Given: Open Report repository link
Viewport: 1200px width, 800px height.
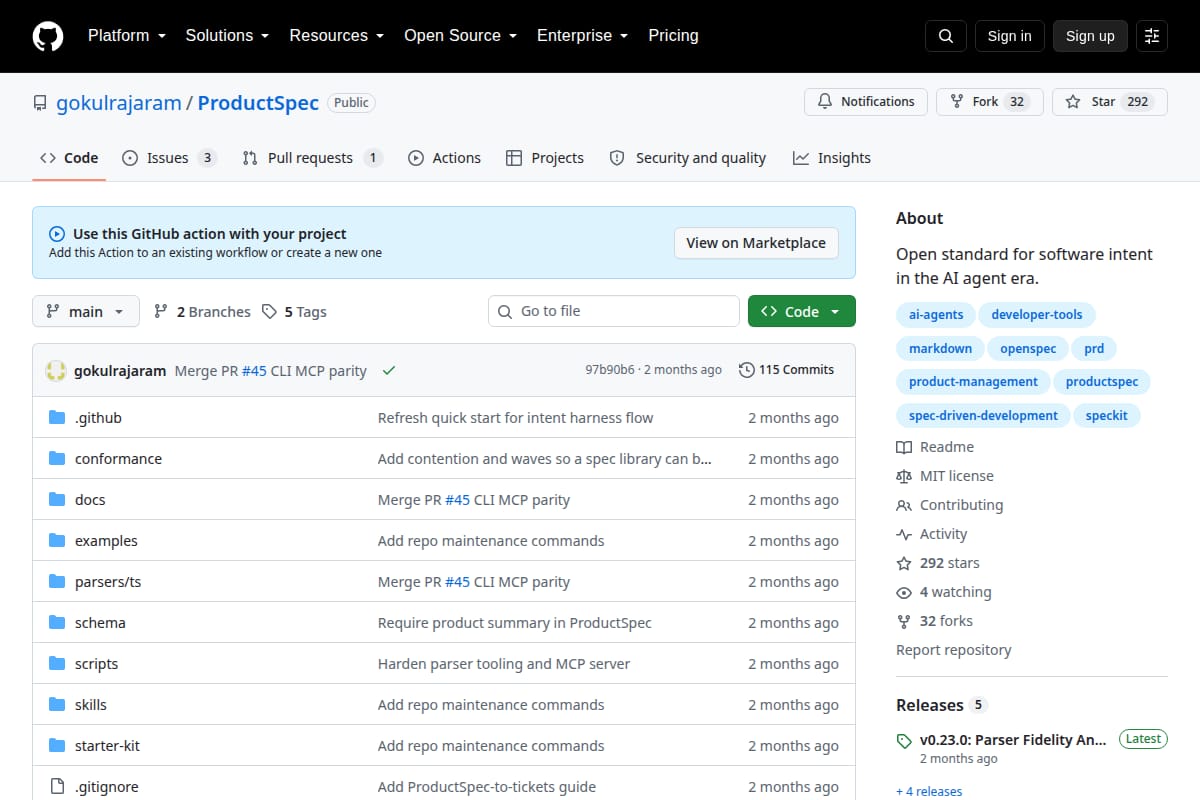Looking at the screenshot, I should point(954,650).
